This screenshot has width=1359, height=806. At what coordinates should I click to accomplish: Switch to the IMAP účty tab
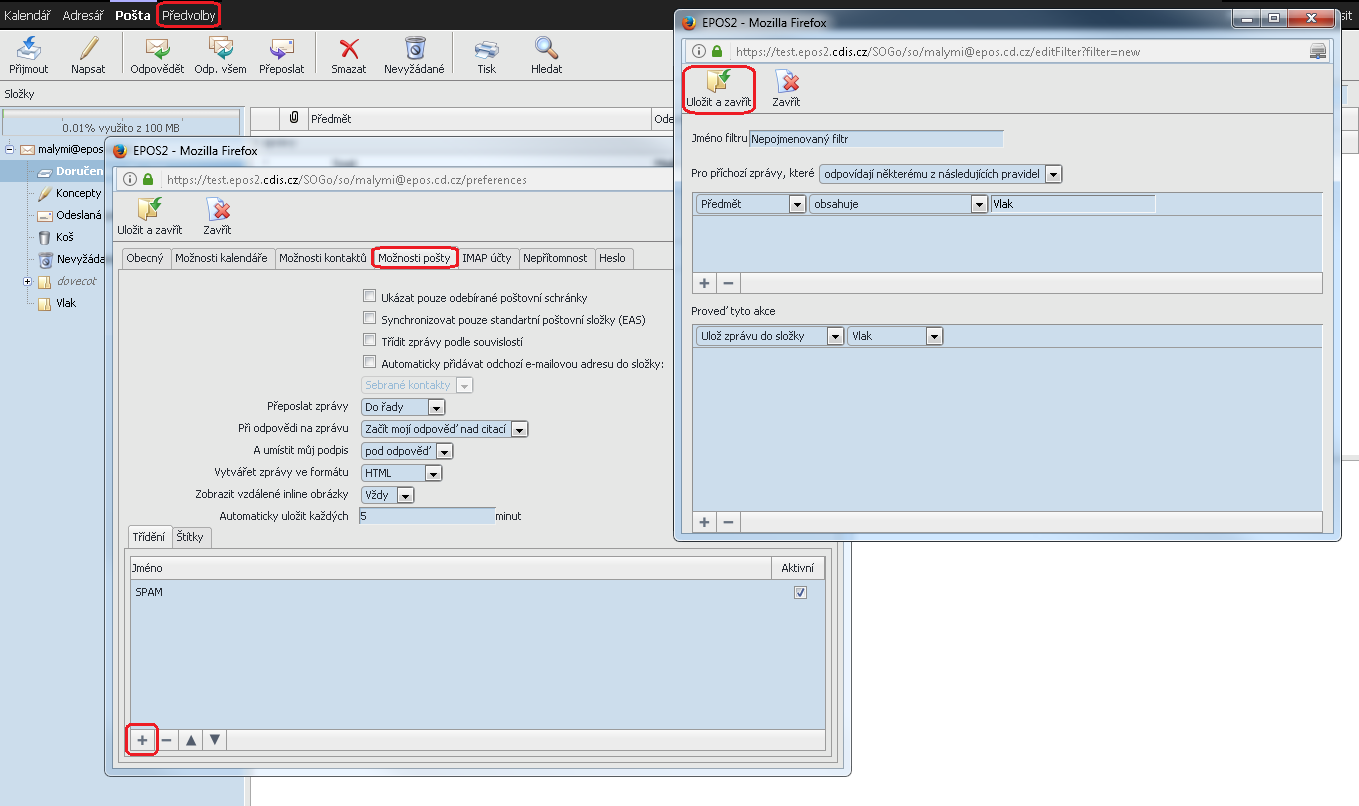point(487,258)
